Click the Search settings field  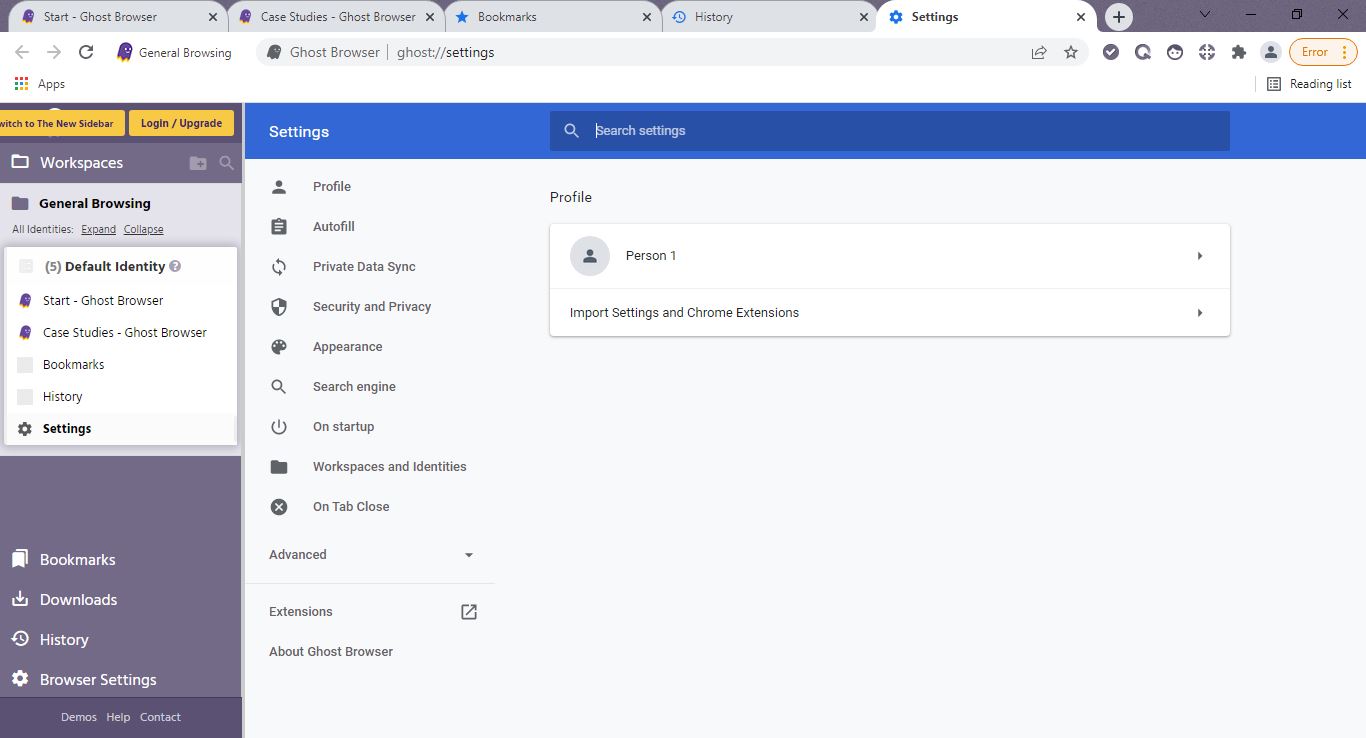point(889,131)
